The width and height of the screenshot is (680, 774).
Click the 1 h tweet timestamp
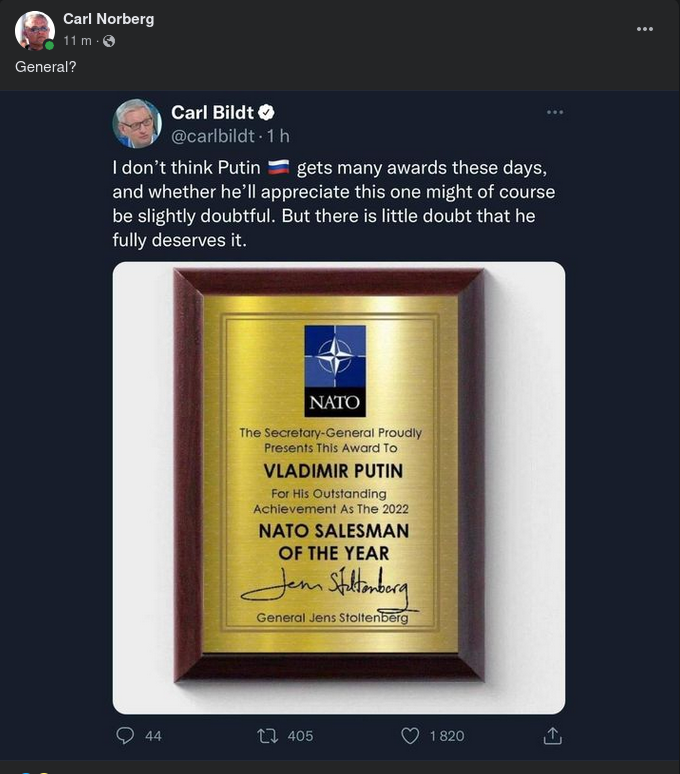(278, 136)
